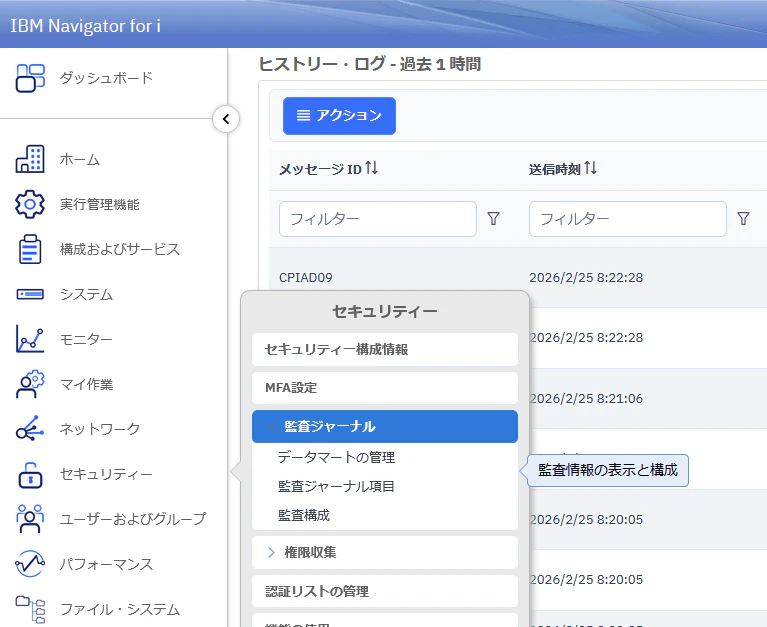
Task: Click the Configuration and Services clipboard icon
Action: [x=30, y=249]
